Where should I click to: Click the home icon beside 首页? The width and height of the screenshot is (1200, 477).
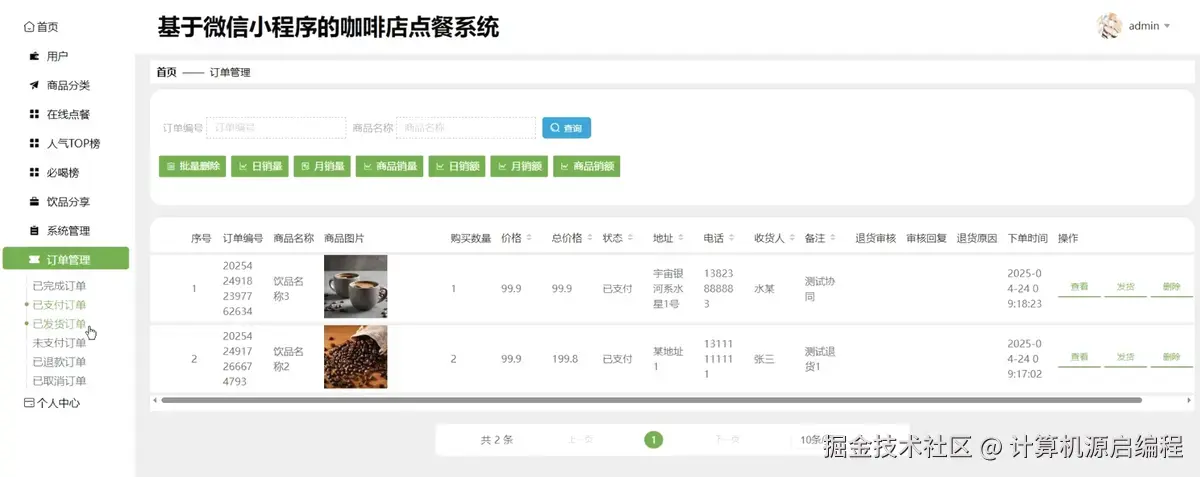[29, 27]
